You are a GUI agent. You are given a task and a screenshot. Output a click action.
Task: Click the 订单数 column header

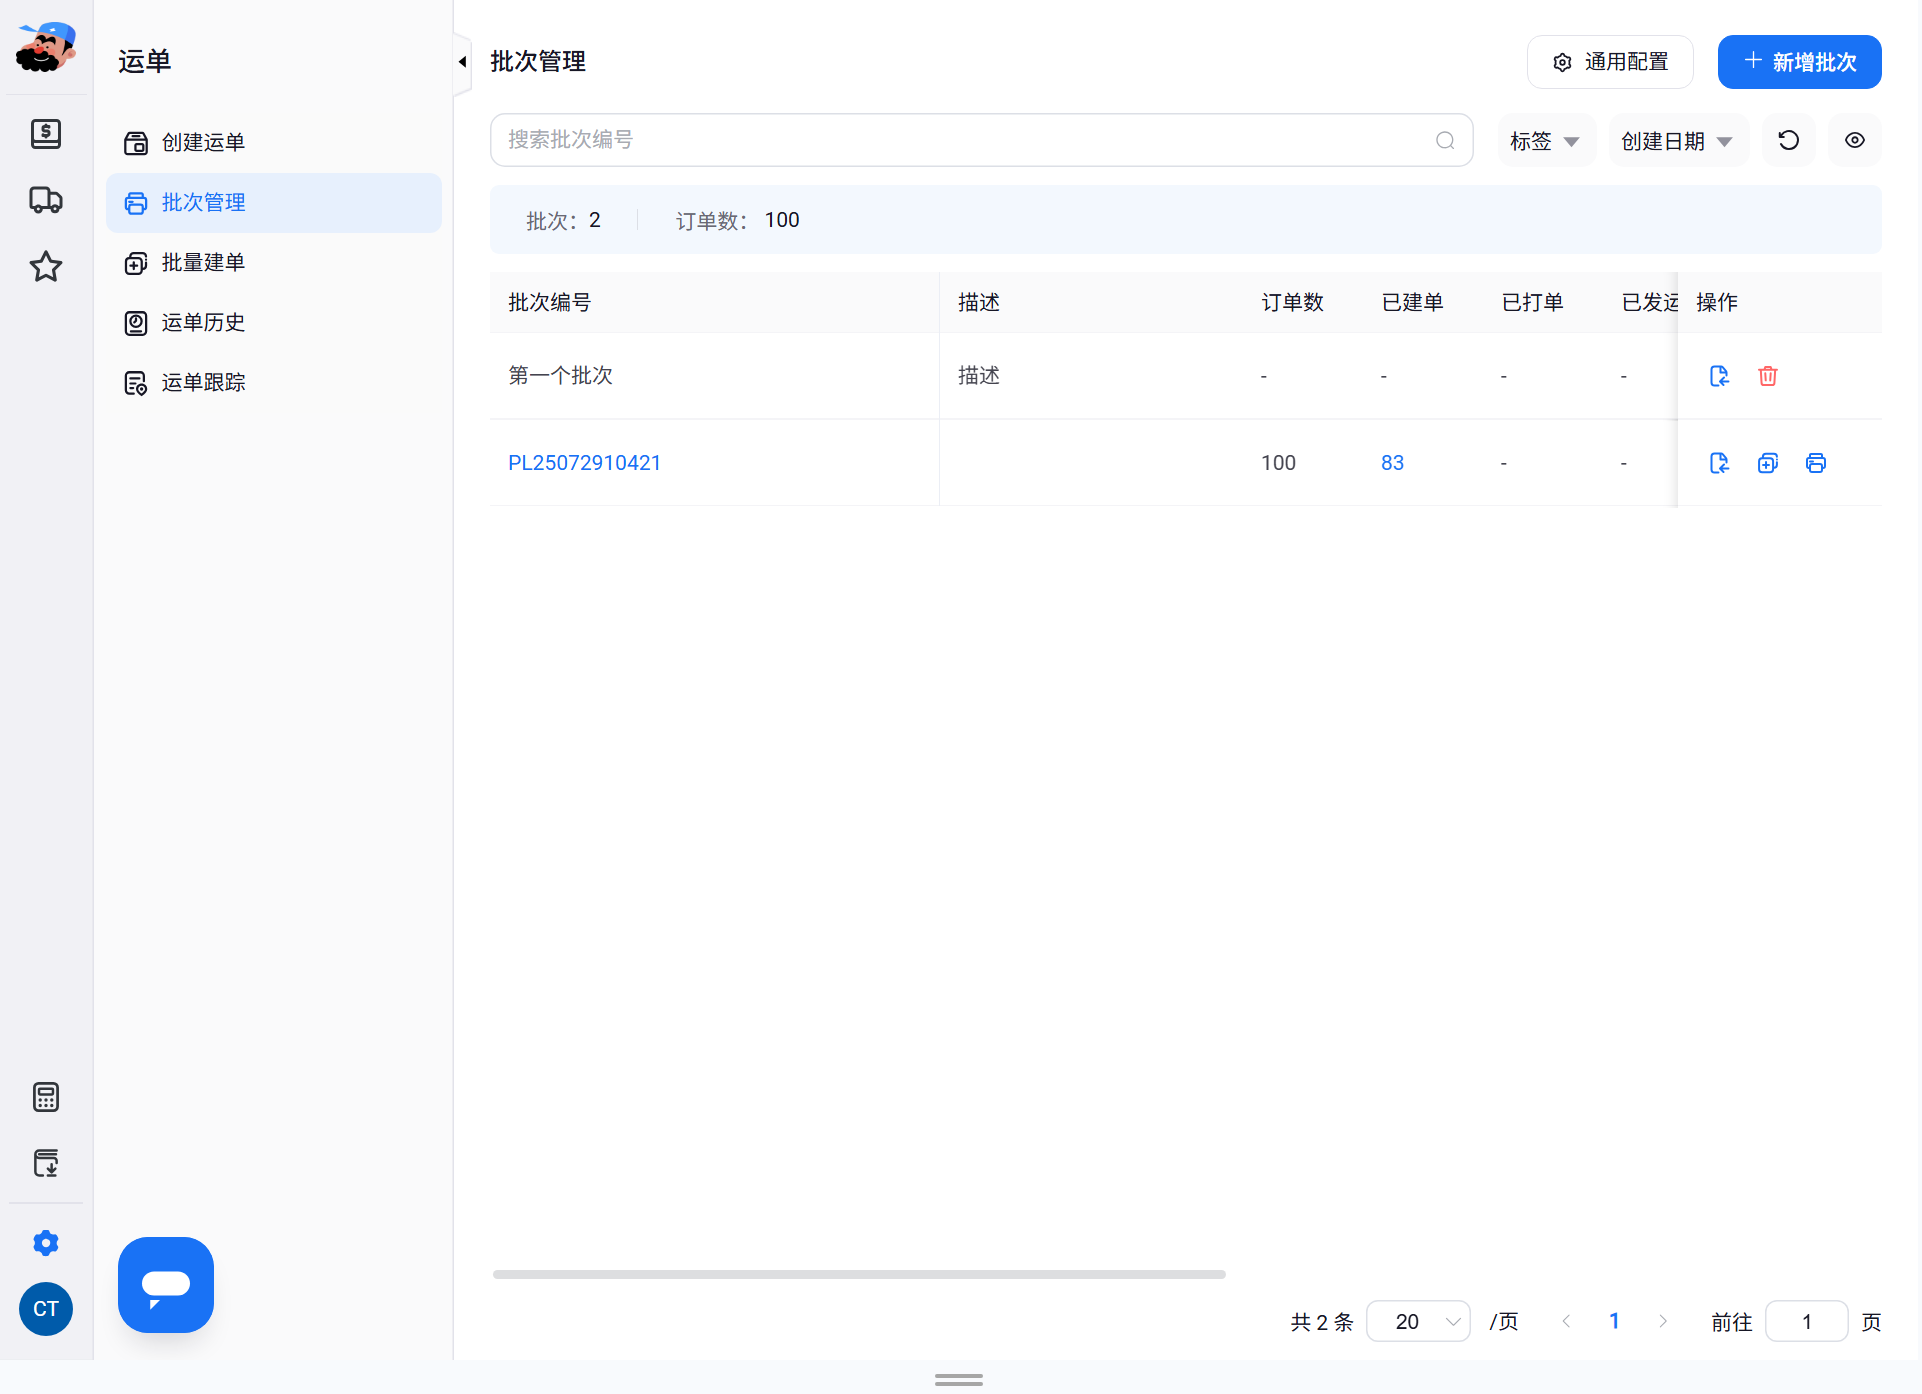pos(1293,303)
